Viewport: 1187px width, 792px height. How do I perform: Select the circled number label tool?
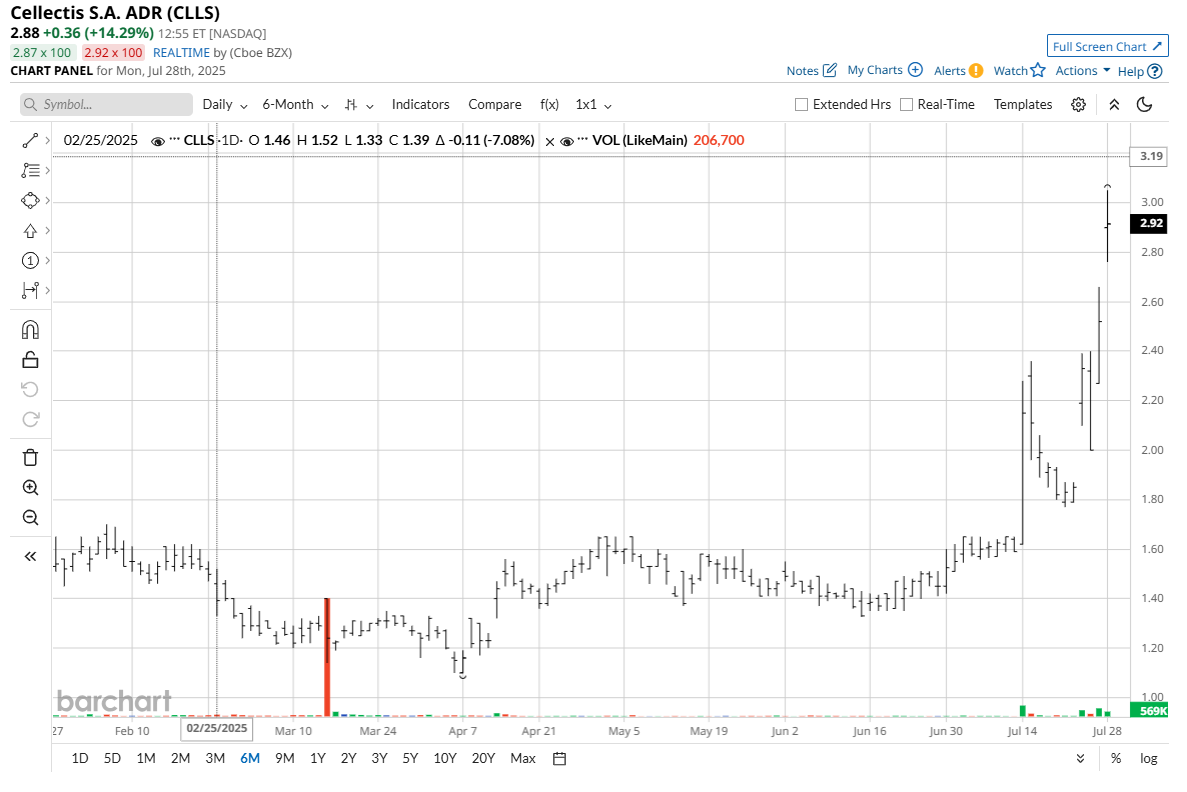pyautogui.click(x=30, y=260)
